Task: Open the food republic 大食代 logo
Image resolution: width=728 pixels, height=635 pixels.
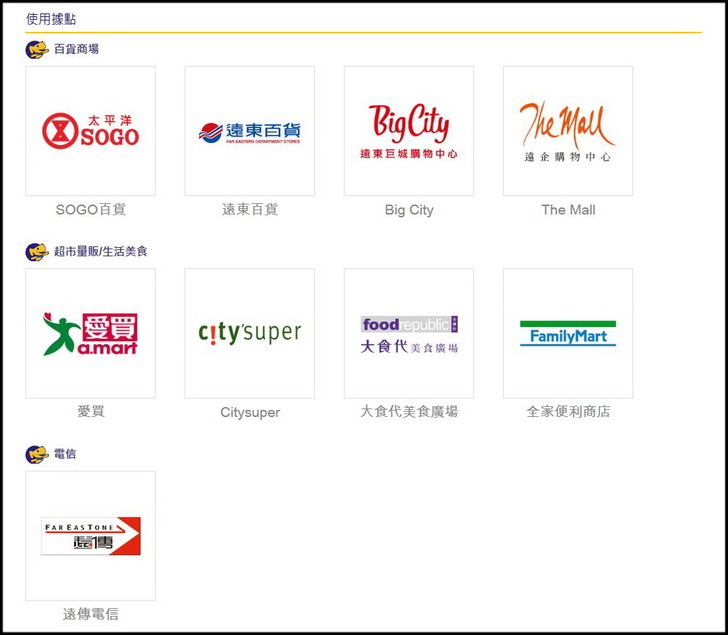Action: [409, 333]
